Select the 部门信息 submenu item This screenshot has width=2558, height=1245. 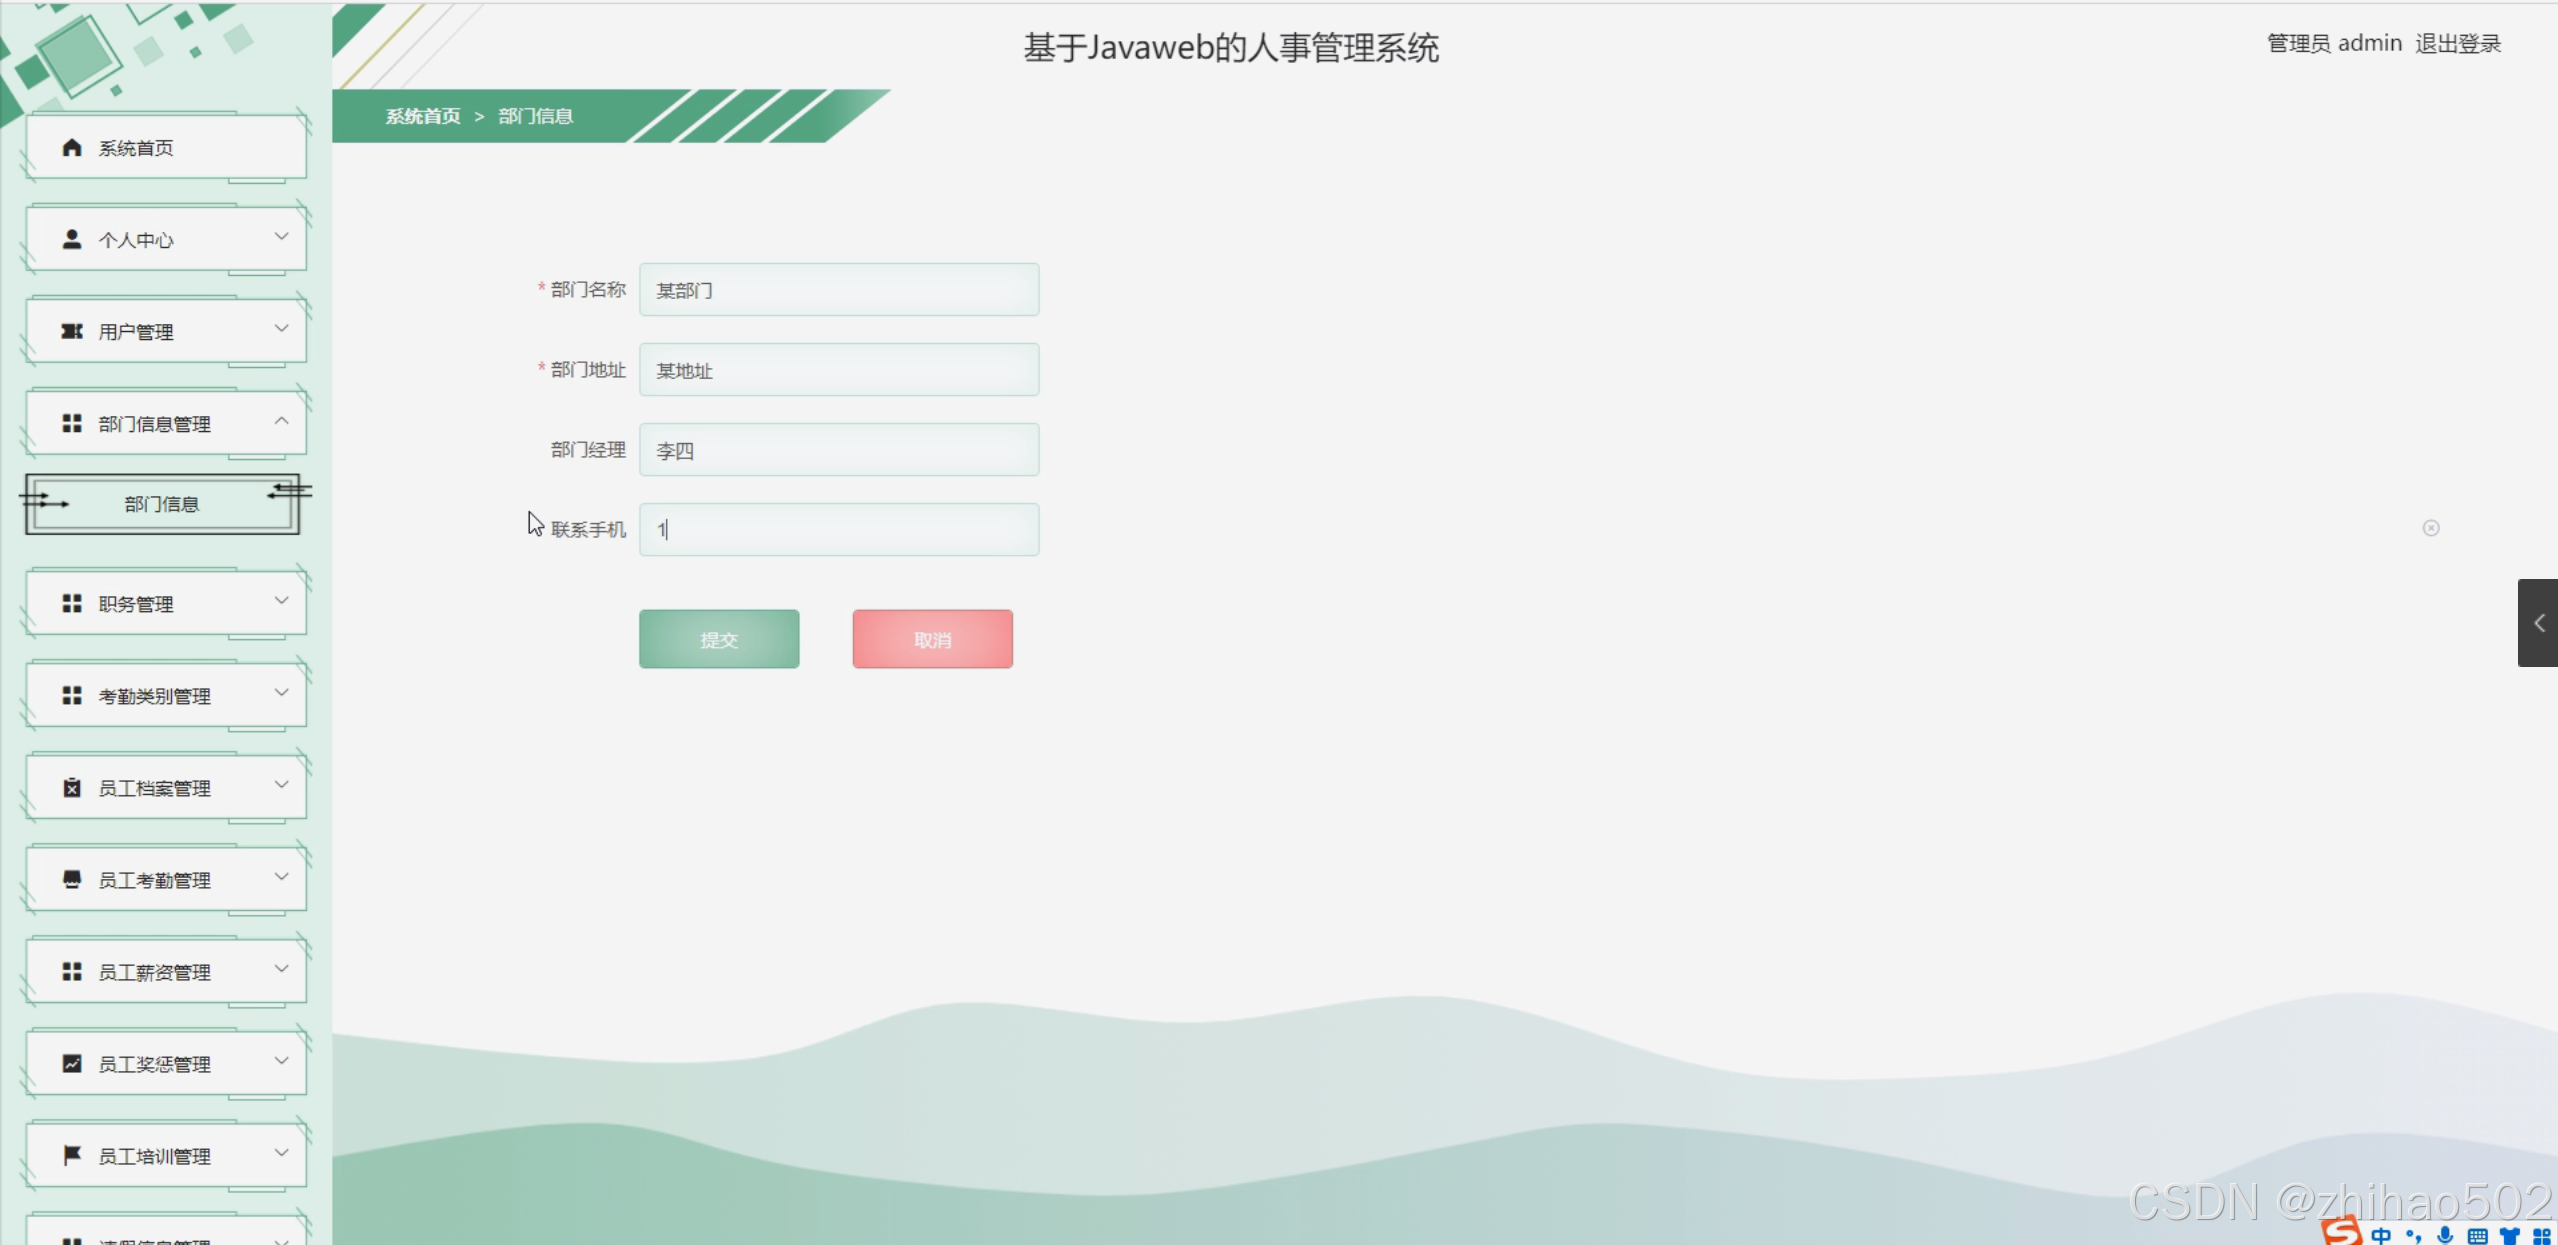coord(162,504)
